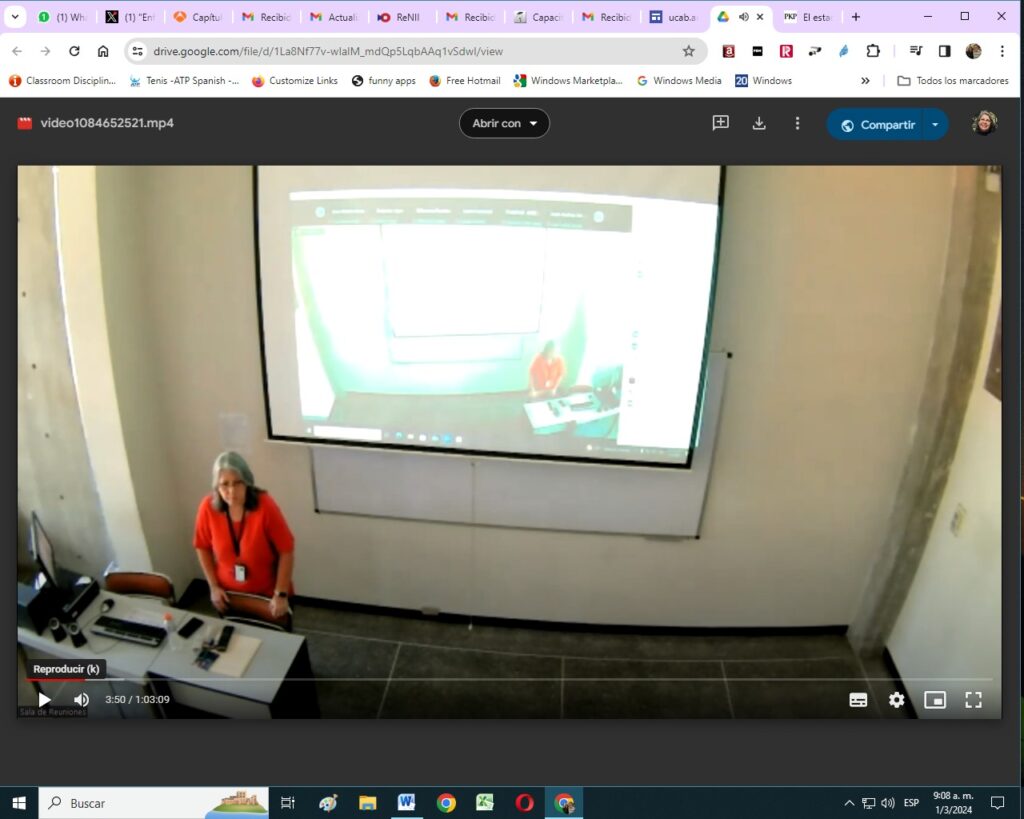This screenshot has height=819, width=1024.
Task: Reload the current page
Action: coord(74,51)
